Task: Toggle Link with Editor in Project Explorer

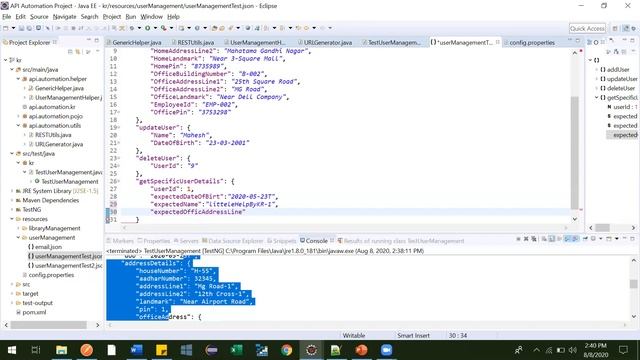Action: pyautogui.click(x=78, y=52)
